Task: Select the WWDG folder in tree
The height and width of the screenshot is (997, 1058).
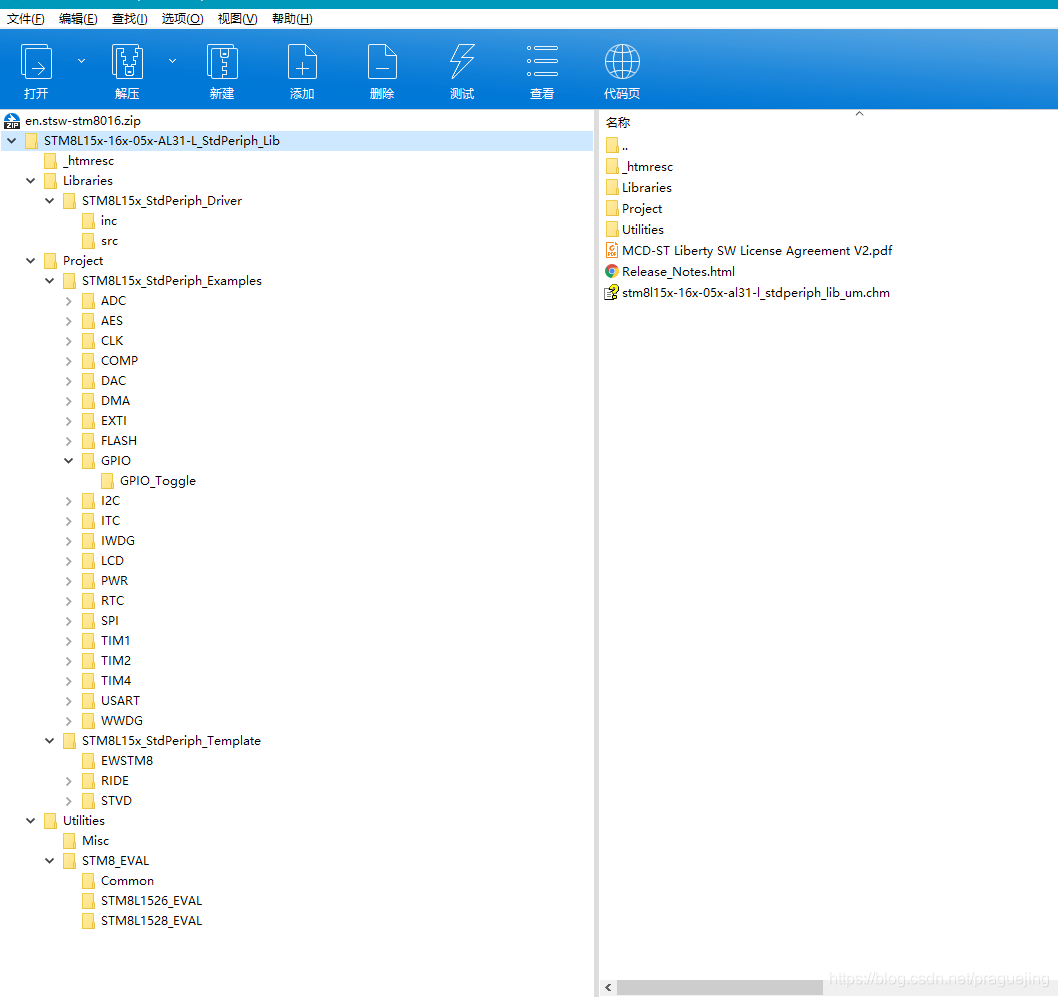Action: coord(121,720)
